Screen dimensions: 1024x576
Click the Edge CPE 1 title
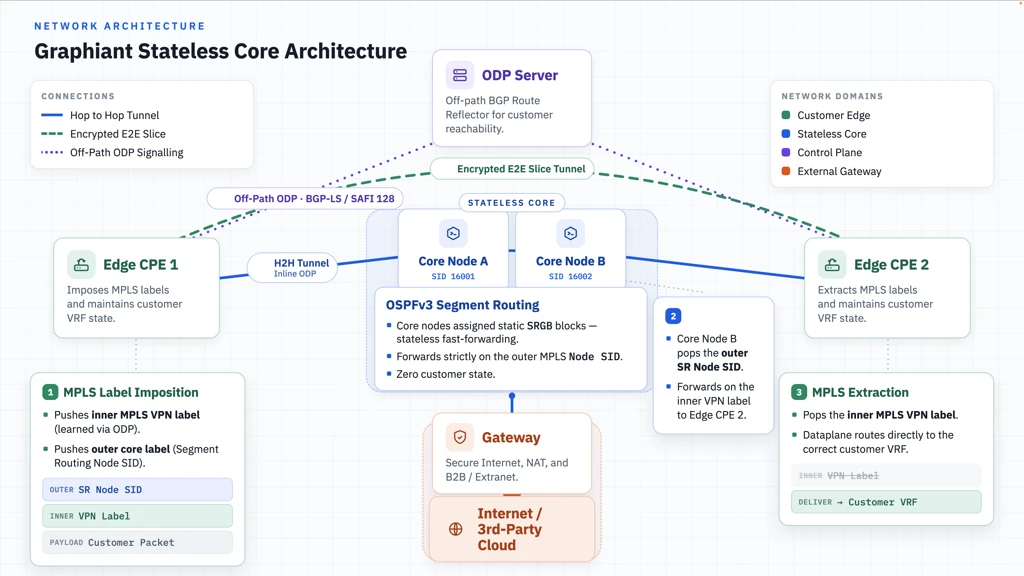(140, 264)
